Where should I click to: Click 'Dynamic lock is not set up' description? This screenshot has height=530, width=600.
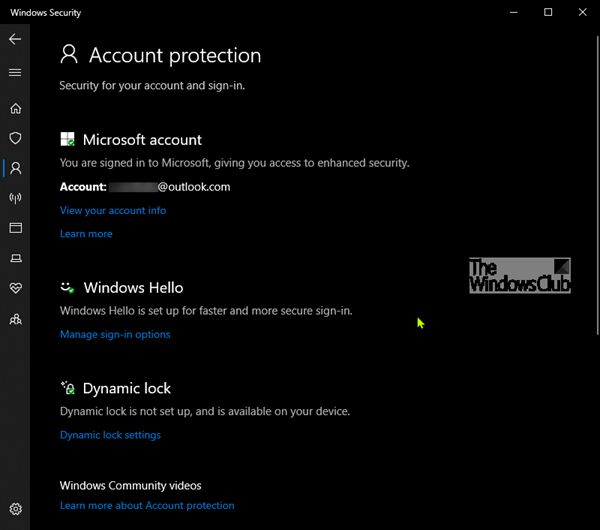pyautogui.click(x=205, y=411)
